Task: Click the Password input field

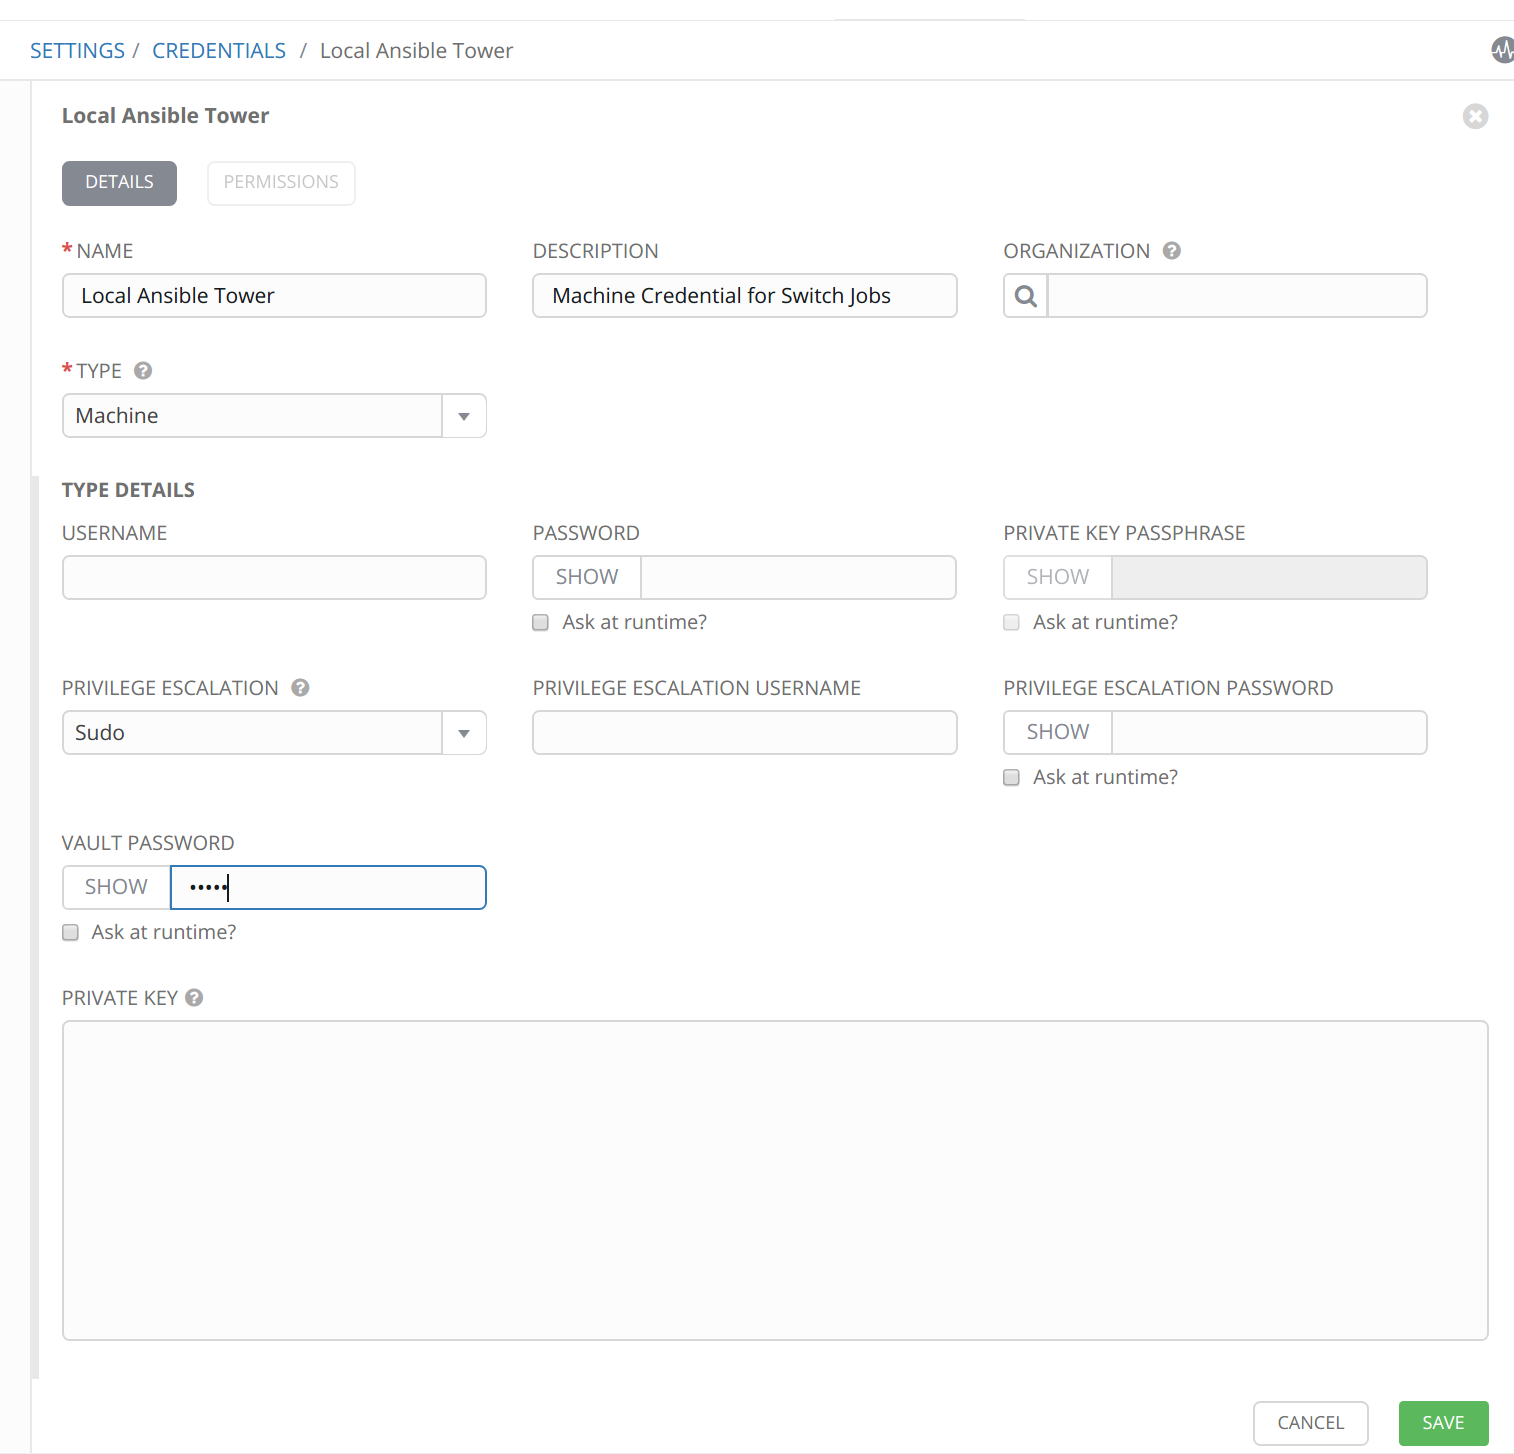Action: 798,578
